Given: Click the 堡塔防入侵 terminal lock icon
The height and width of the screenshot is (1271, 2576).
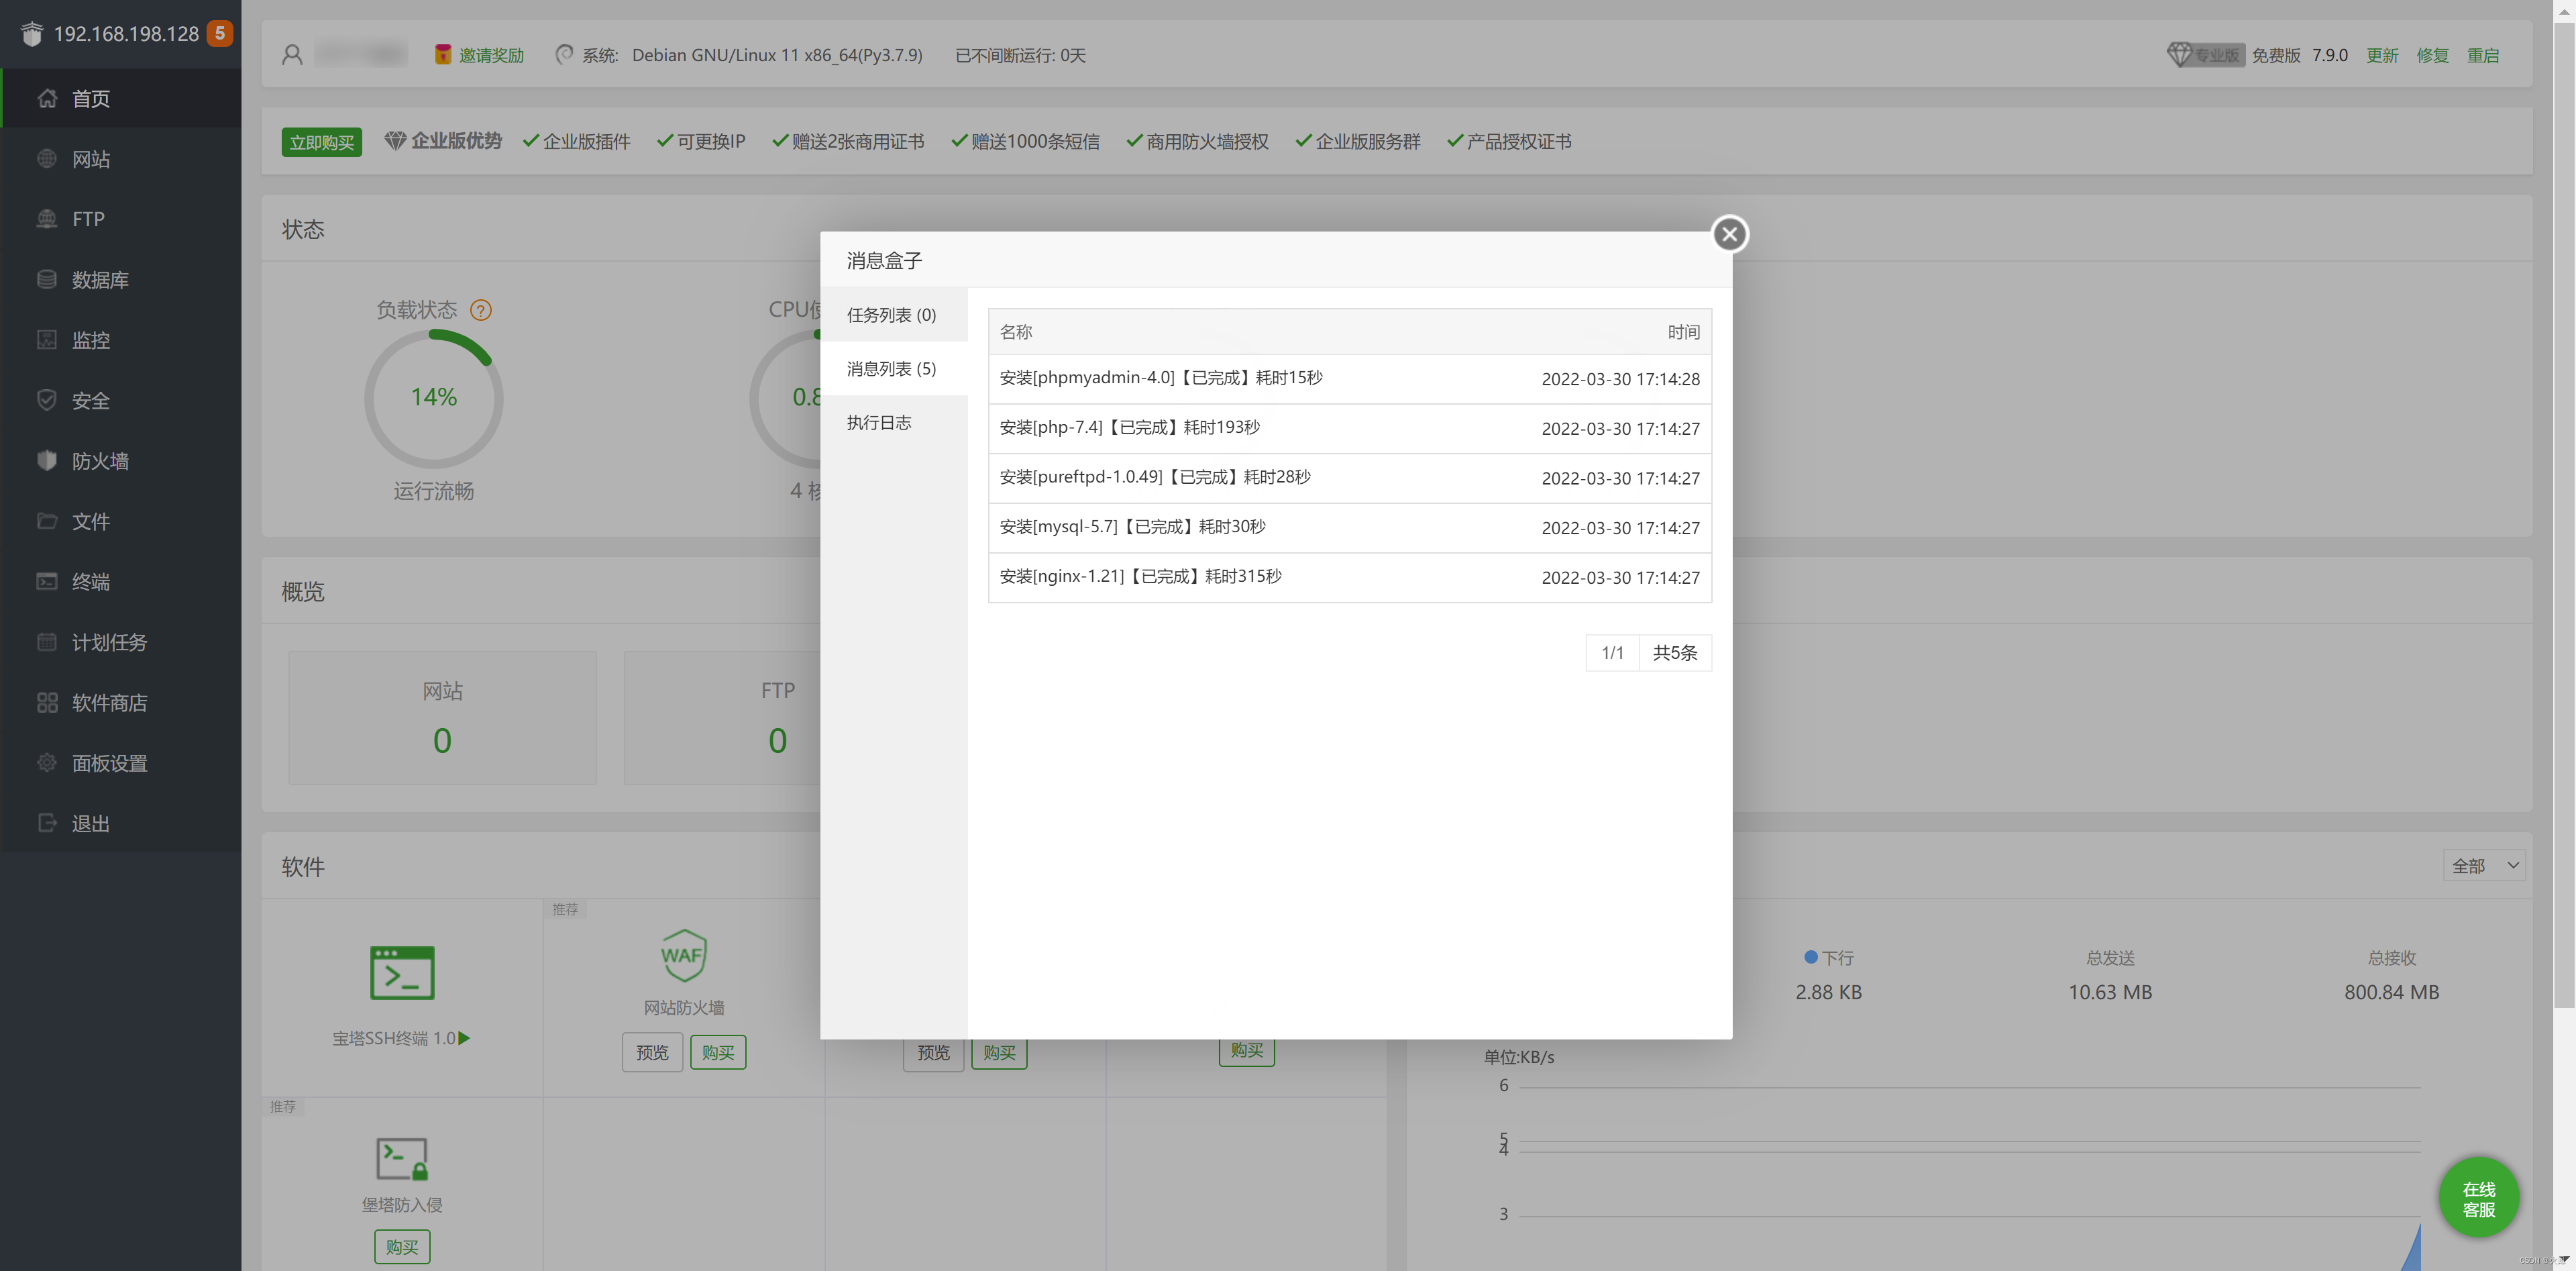Looking at the screenshot, I should (402, 1159).
